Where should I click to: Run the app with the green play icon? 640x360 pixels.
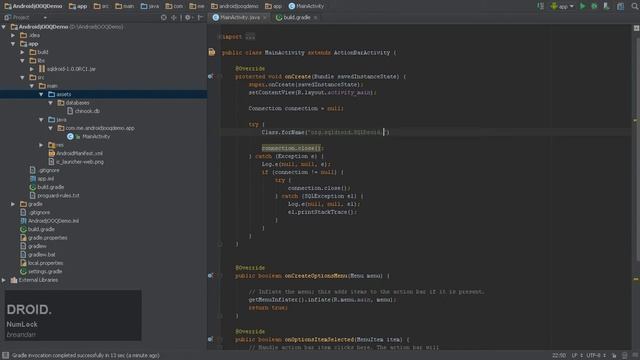click(x=582, y=6)
